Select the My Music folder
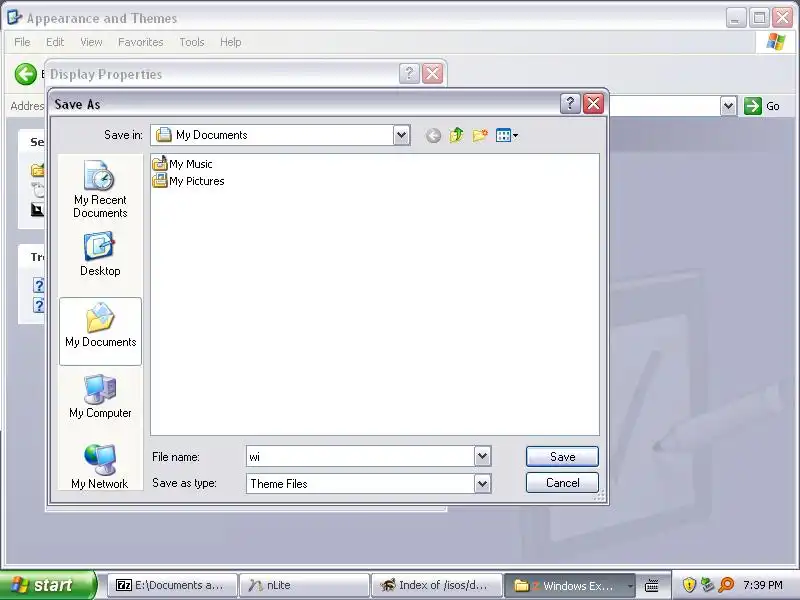Image resolution: width=800 pixels, height=600 pixels. coord(182,164)
